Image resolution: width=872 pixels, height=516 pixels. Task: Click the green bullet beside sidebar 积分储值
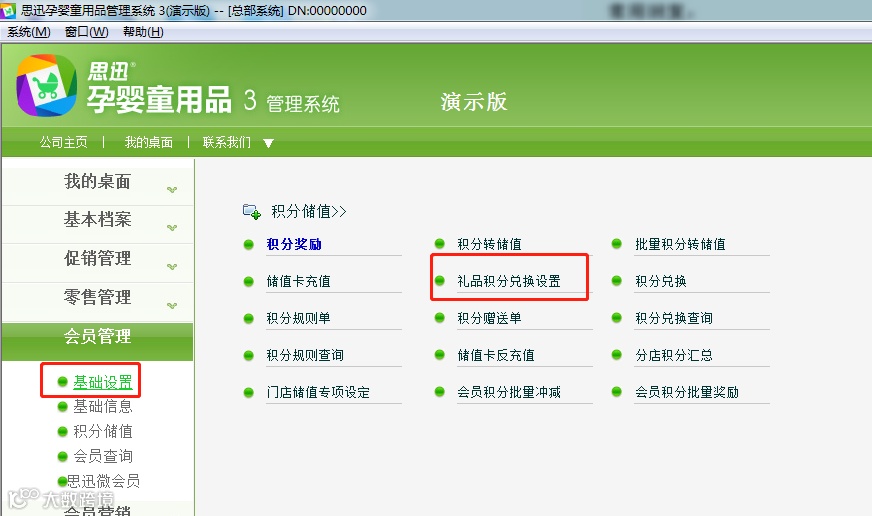point(62,431)
